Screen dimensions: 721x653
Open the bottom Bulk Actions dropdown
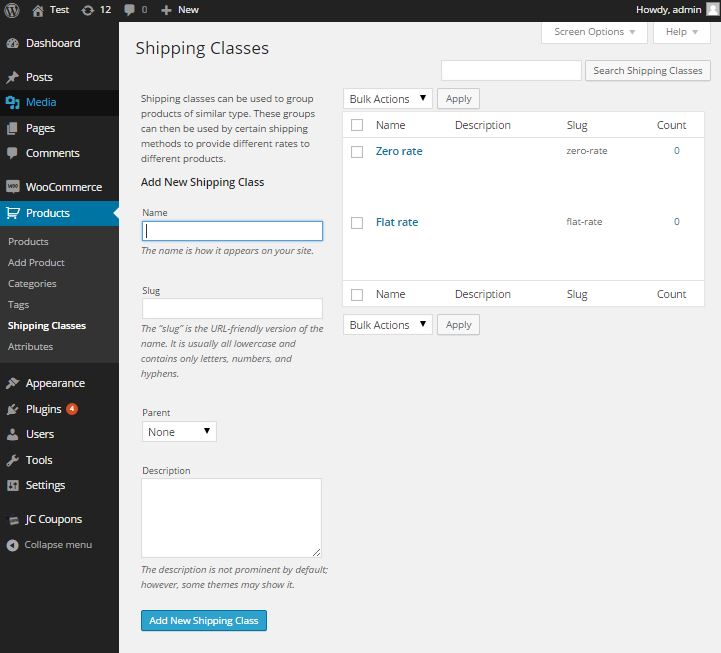coord(388,325)
